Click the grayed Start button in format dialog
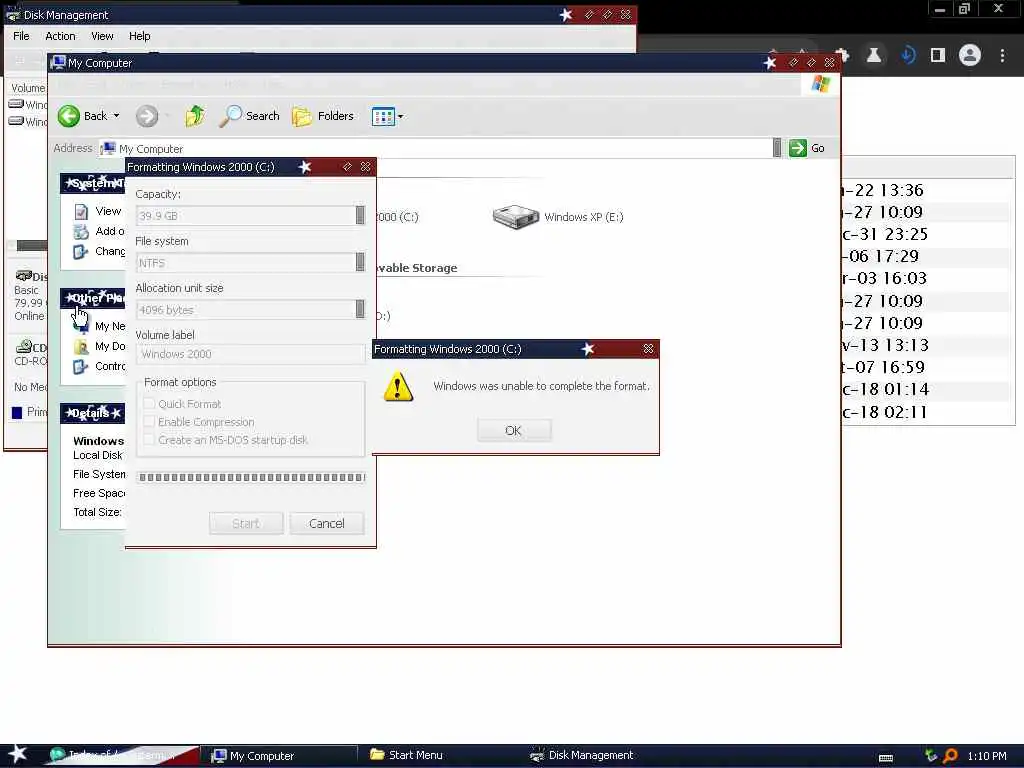The height and width of the screenshot is (768, 1024). pos(246,523)
